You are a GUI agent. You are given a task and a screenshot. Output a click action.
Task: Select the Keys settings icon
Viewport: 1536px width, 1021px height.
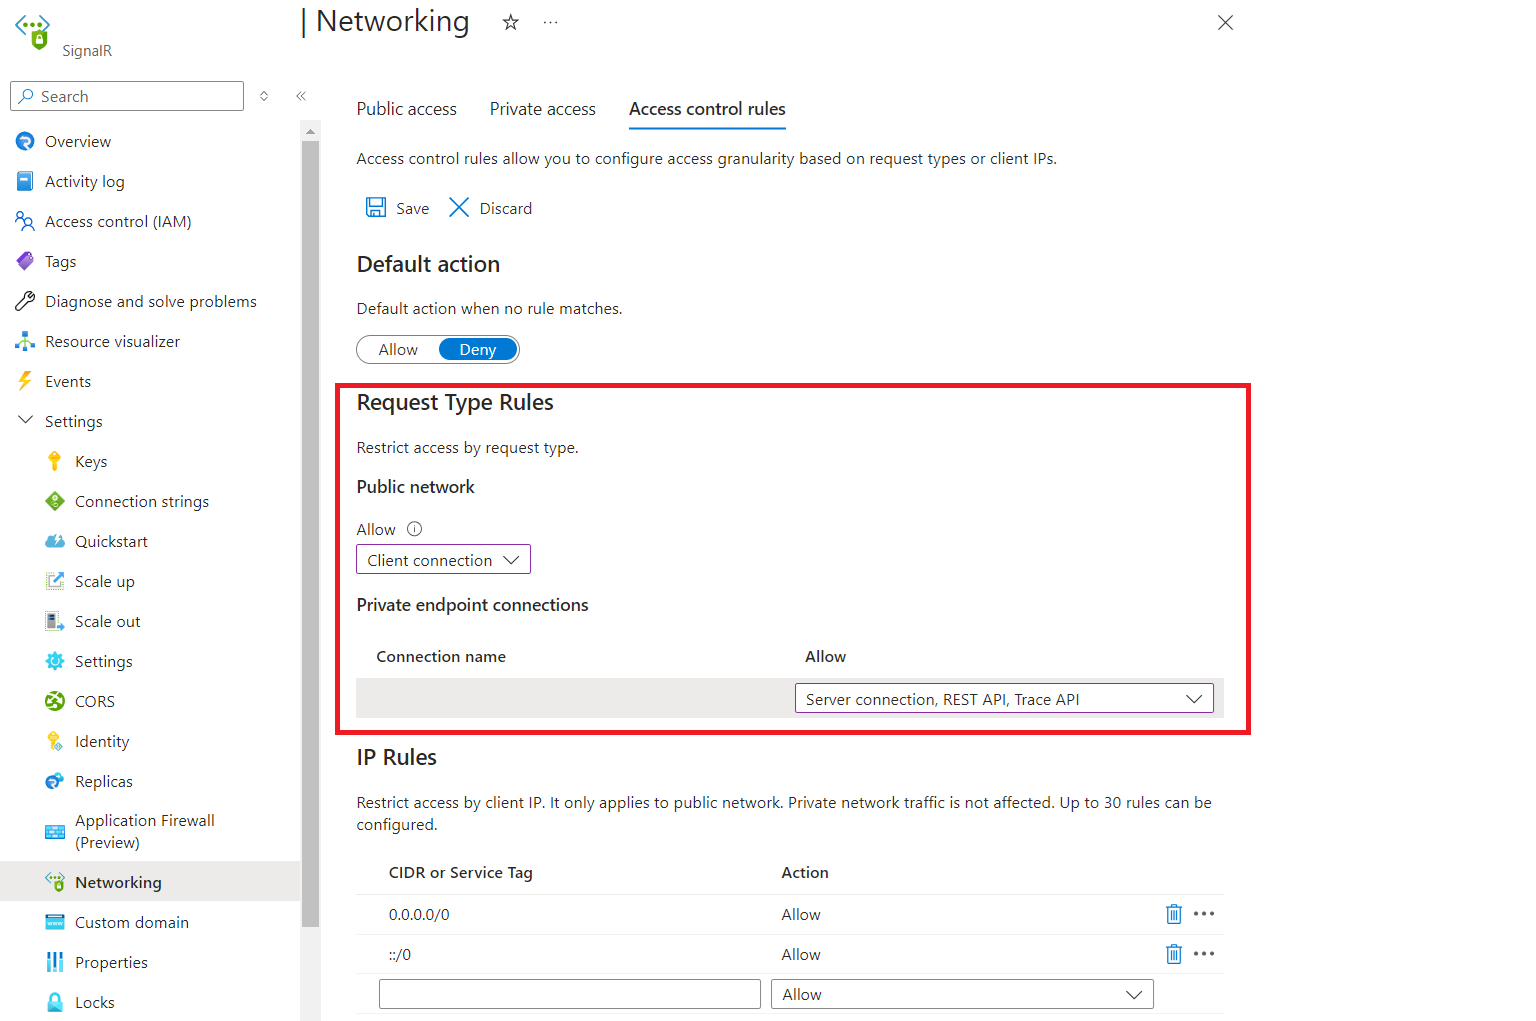pyautogui.click(x=55, y=461)
